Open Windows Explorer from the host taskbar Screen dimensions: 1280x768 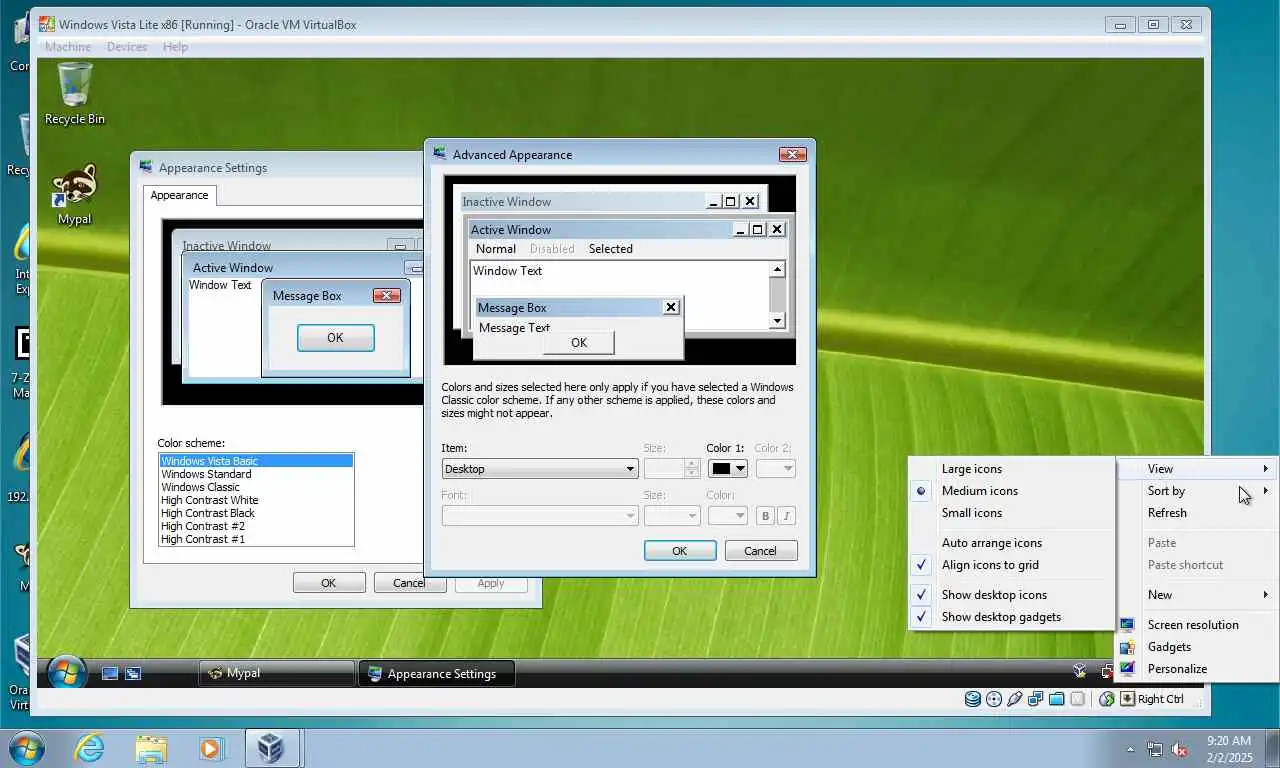click(x=151, y=748)
